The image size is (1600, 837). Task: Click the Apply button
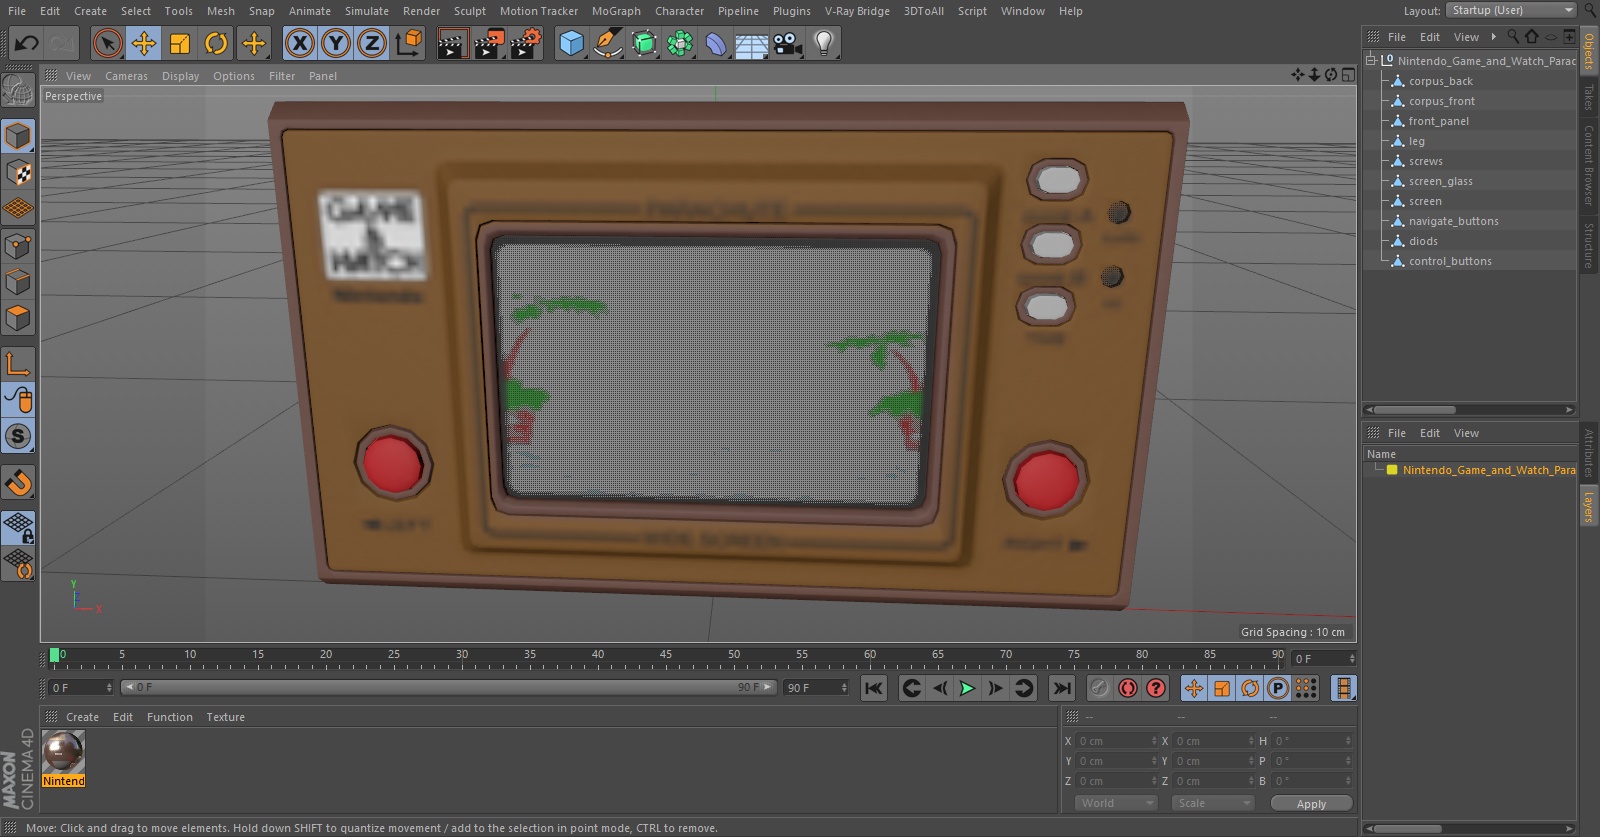click(1311, 804)
